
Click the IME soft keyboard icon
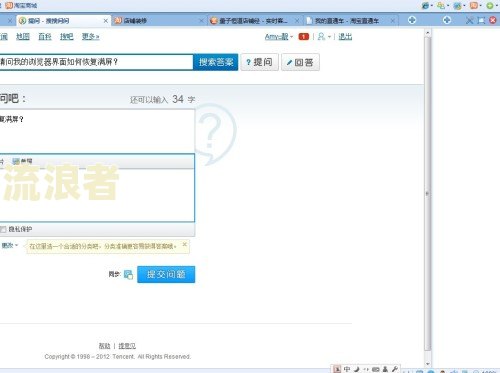376,369
